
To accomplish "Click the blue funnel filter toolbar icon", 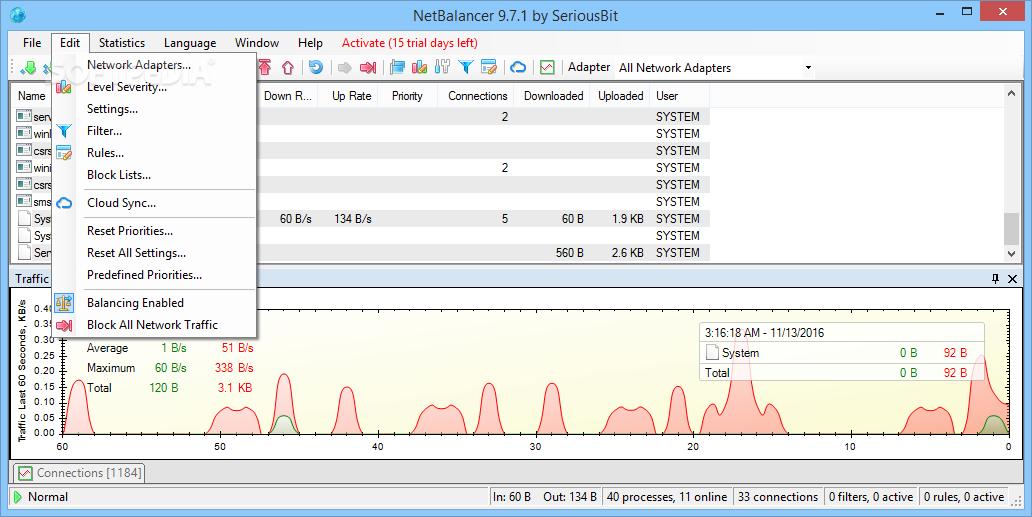I will click(465, 67).
